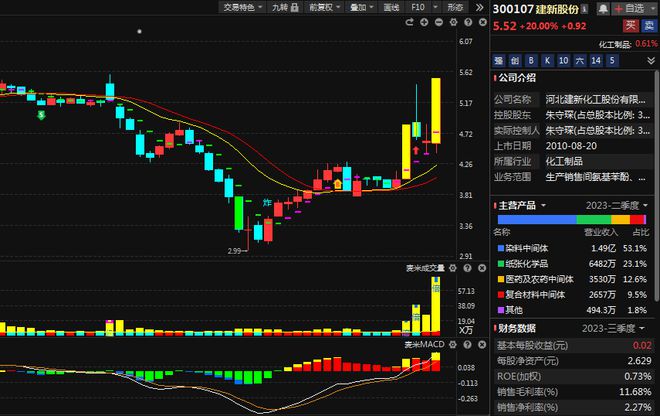
Task: Open 麦米成交量 help question icon
Action: 468,268
